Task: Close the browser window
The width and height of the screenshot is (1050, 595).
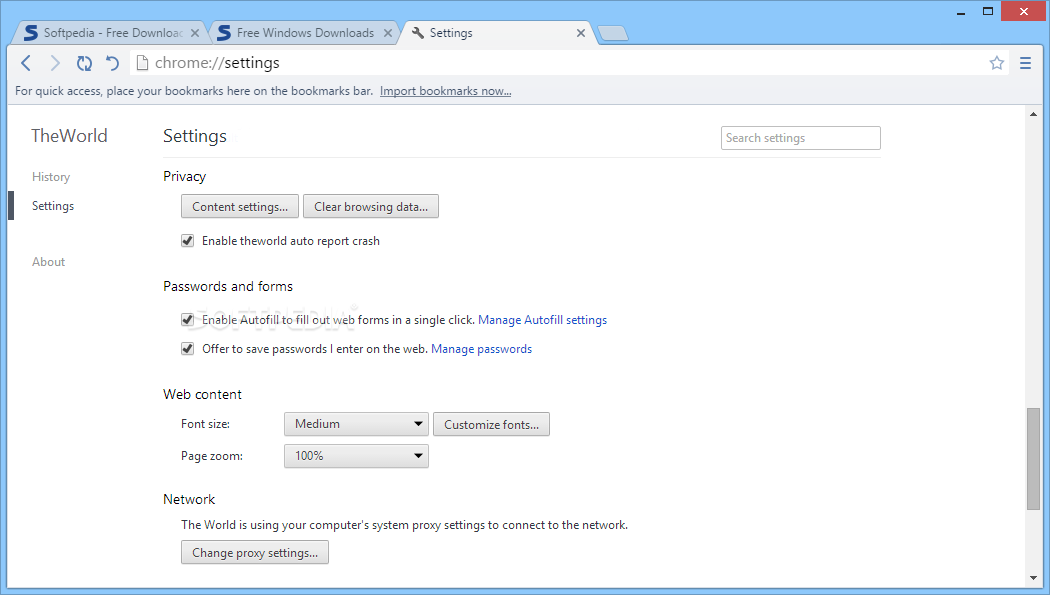Action: click(x=1023, y=11)
